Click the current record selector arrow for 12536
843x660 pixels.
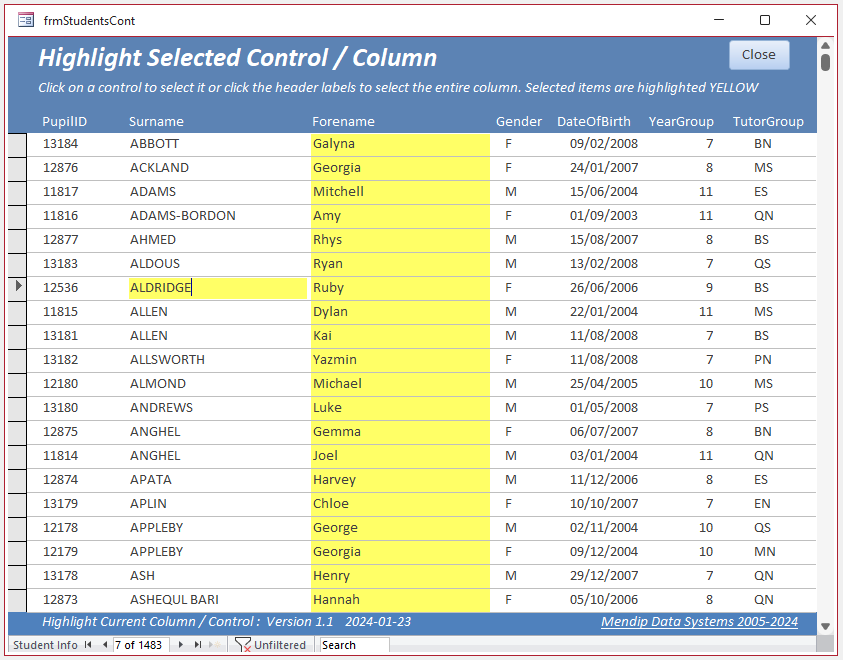18,286
